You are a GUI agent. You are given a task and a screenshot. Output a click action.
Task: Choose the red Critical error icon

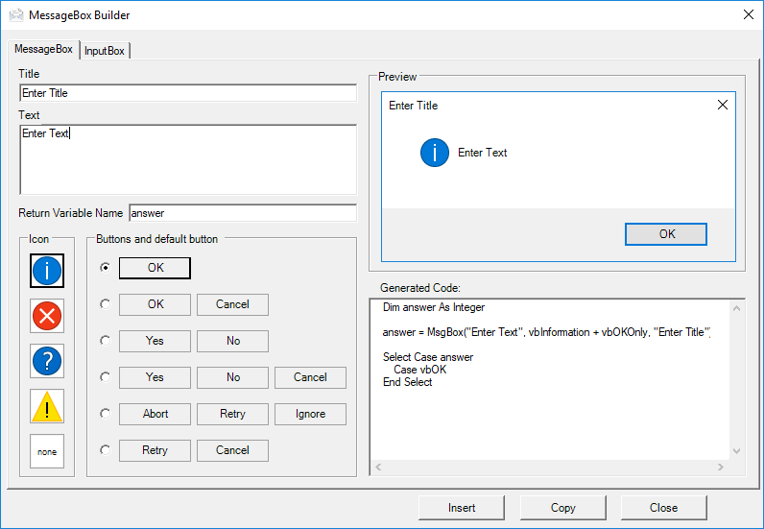tap(47, 316)
